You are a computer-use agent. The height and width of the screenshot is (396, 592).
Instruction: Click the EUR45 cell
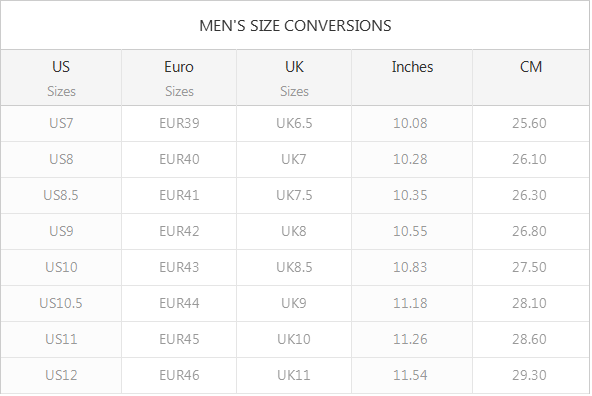click(x=179, y=339)
